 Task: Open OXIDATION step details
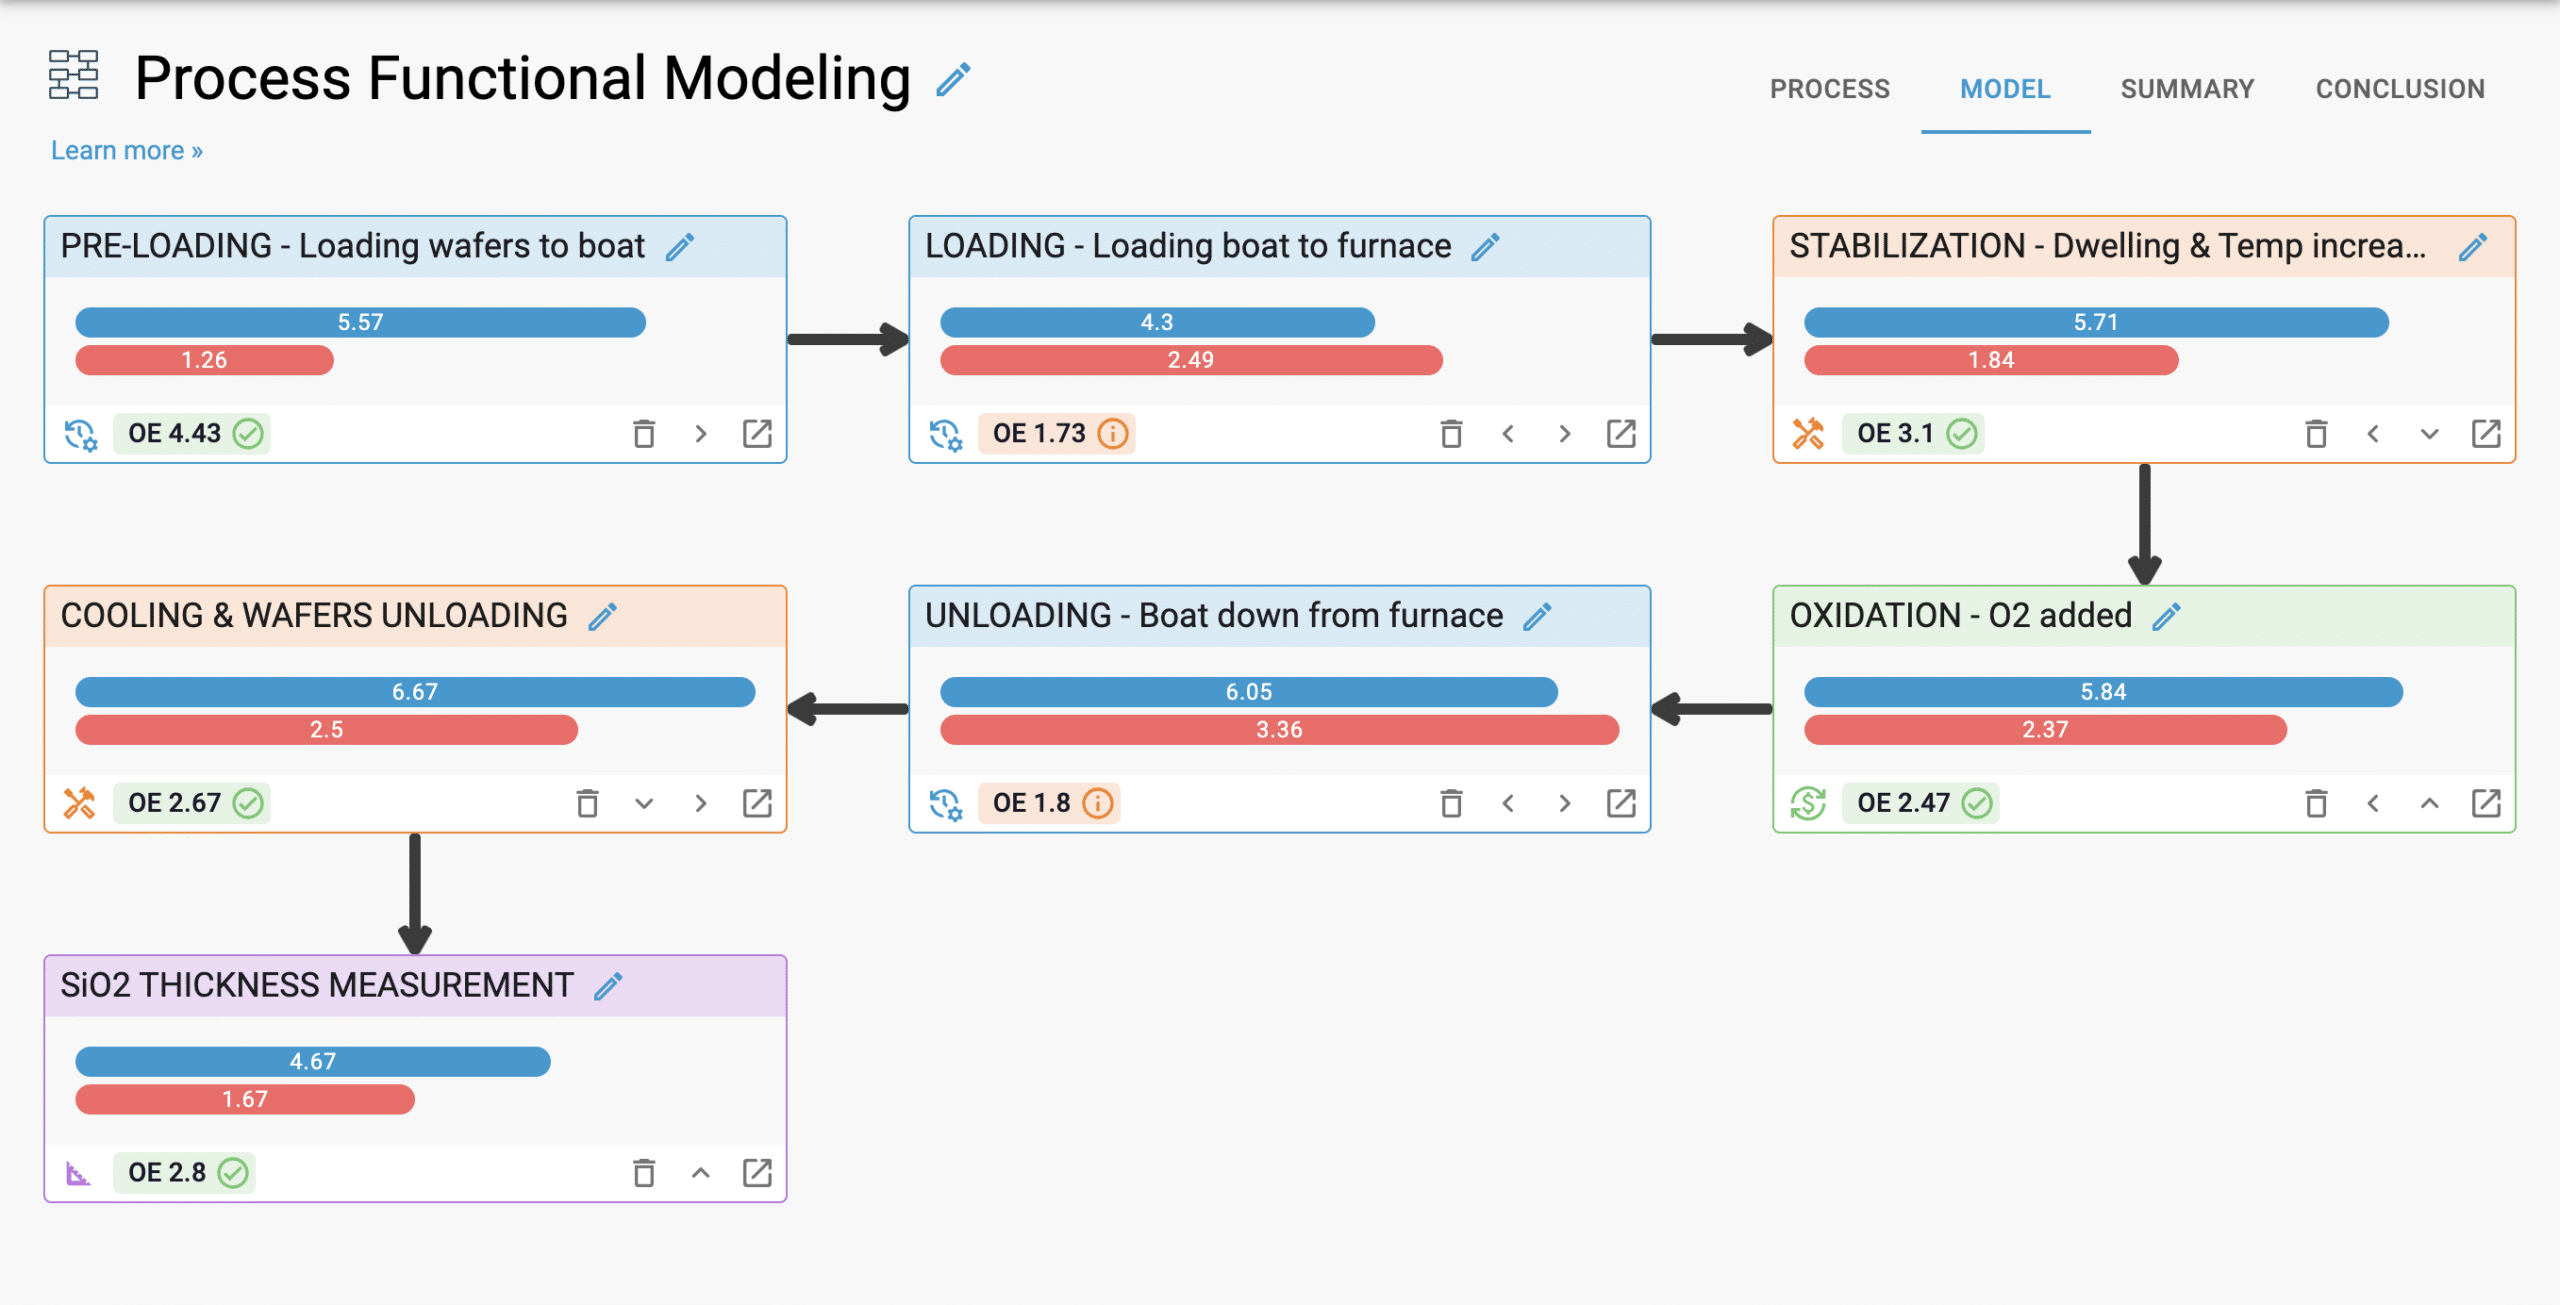[x=2486, y=803]
